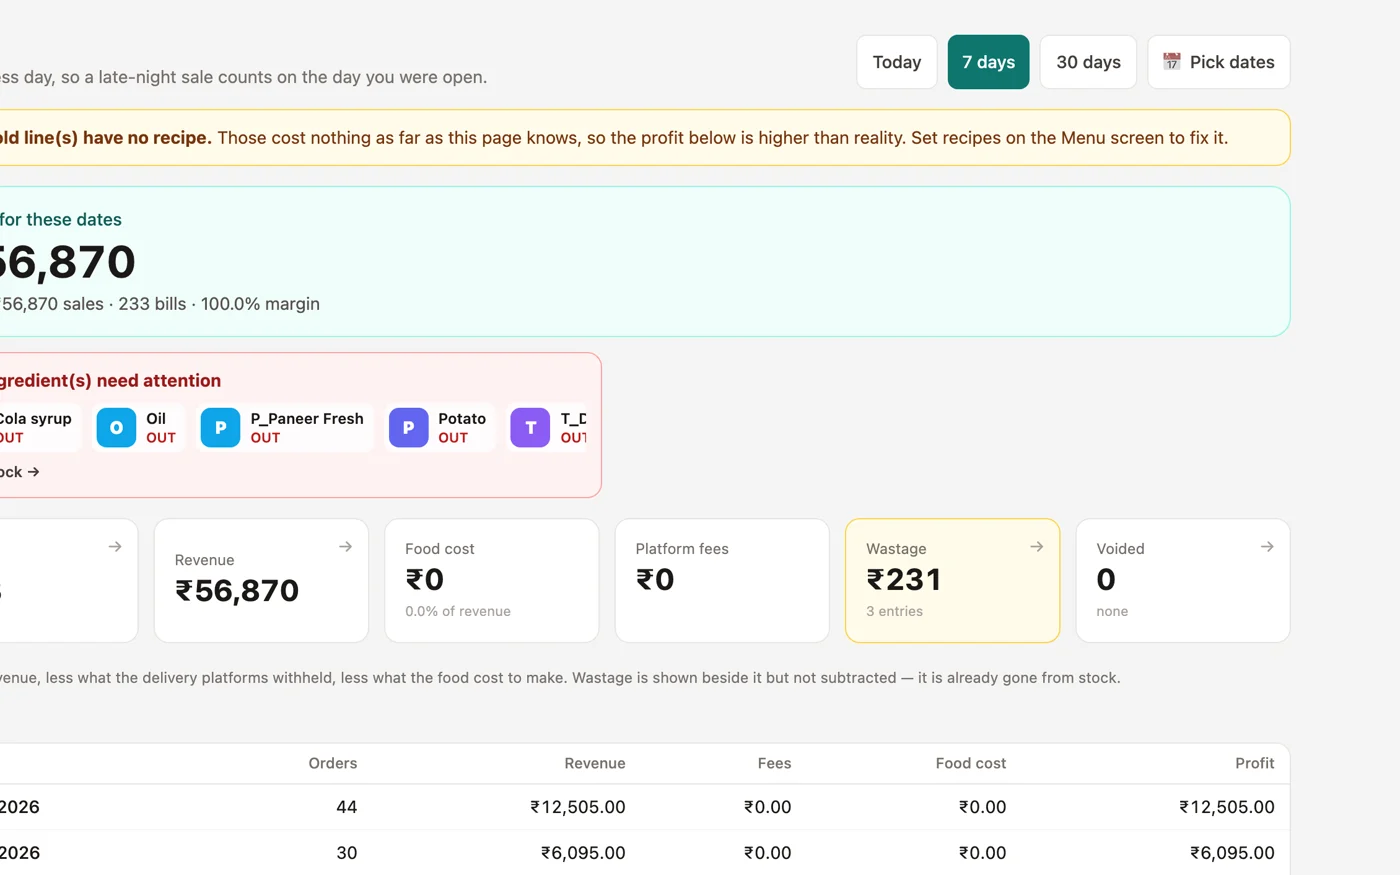
Task: Click the 44 orders cell
Action: click(347, 807)
